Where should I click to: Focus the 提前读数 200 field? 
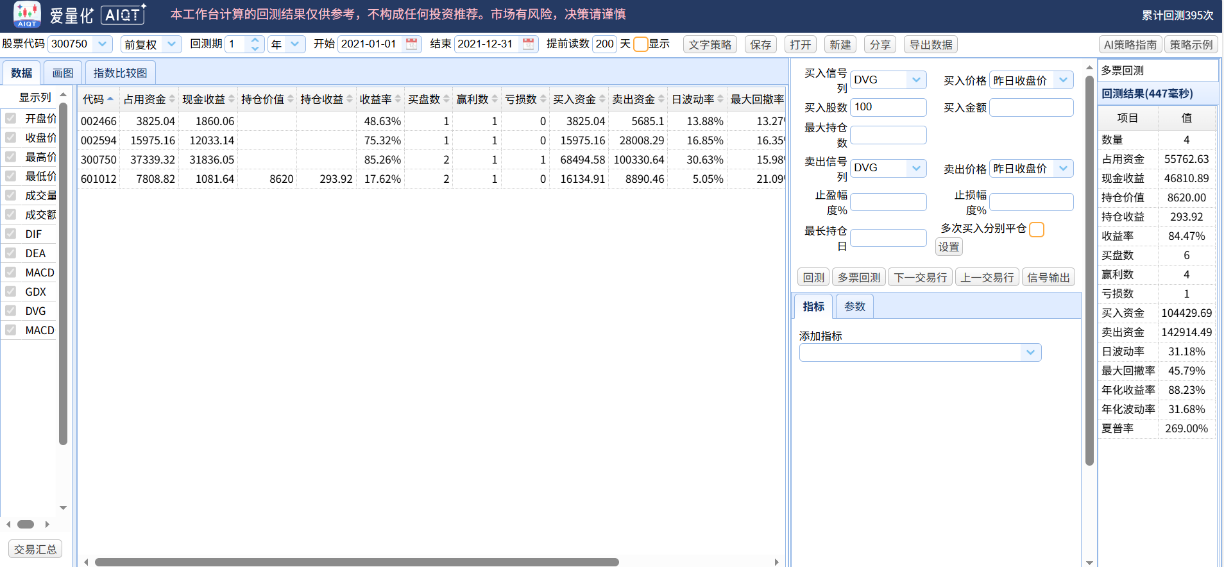click(x=604, y=44)
